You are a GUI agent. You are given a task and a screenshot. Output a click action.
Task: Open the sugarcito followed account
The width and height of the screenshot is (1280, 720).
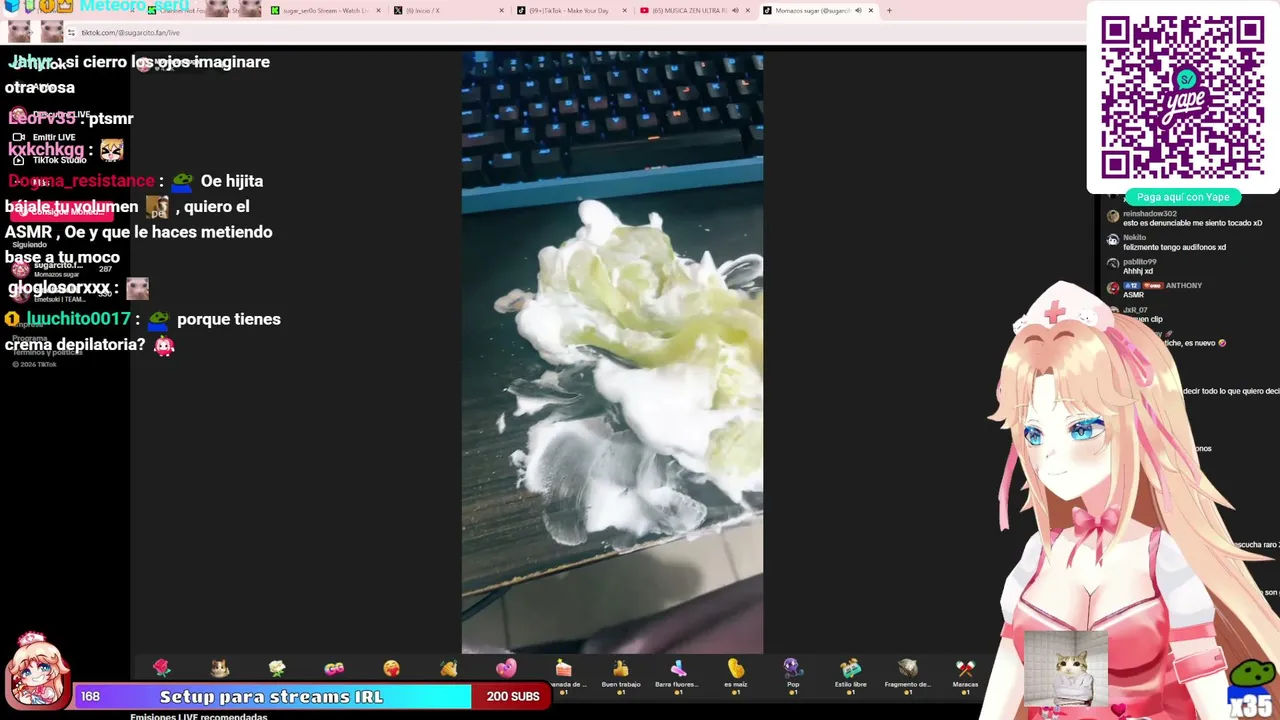coord(60,268)
